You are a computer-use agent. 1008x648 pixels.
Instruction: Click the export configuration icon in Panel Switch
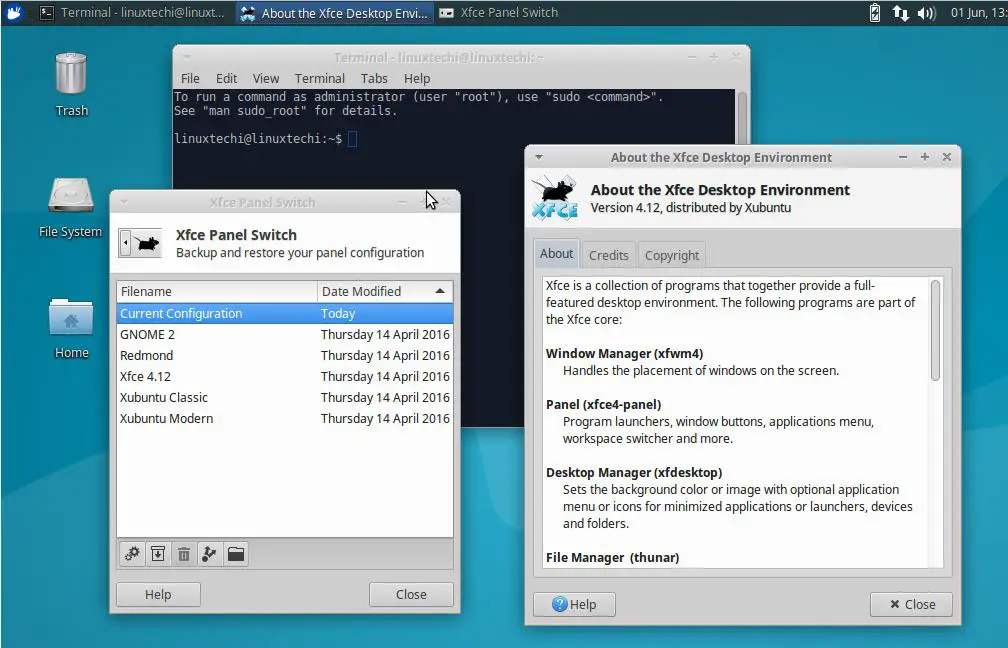pyautogui.click(x=210, y=554)
